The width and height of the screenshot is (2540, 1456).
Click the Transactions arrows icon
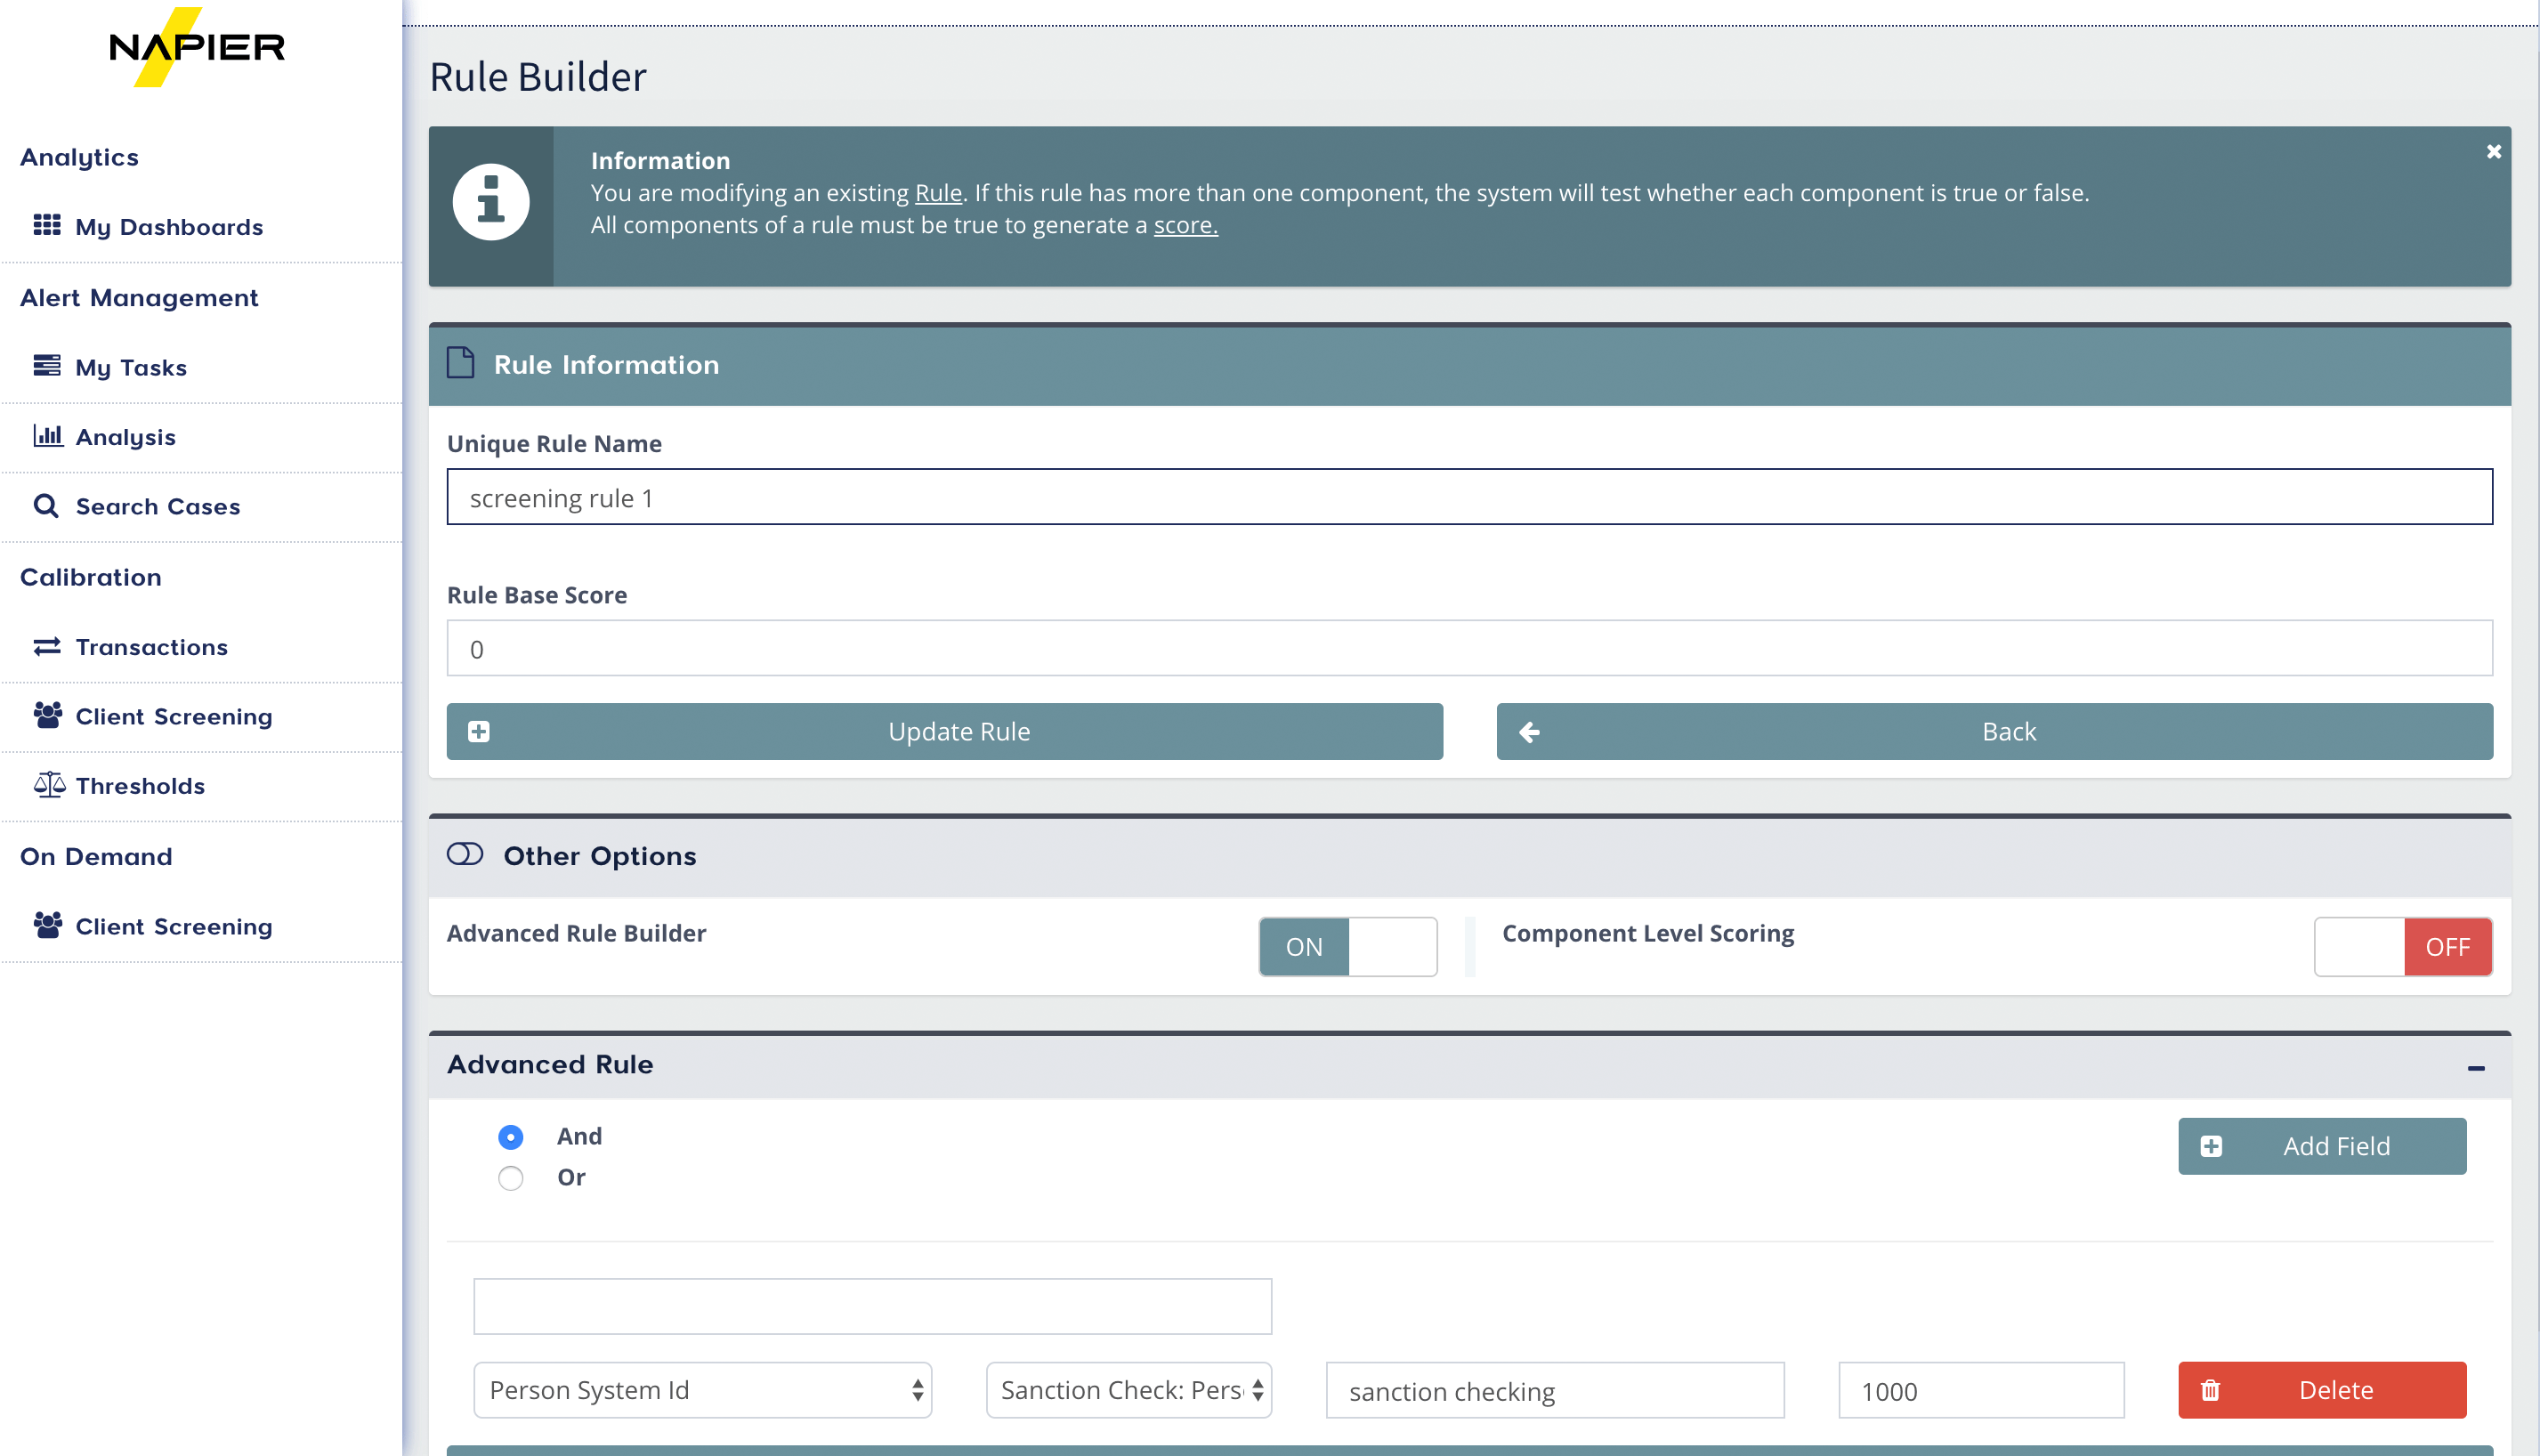[47, 647]
